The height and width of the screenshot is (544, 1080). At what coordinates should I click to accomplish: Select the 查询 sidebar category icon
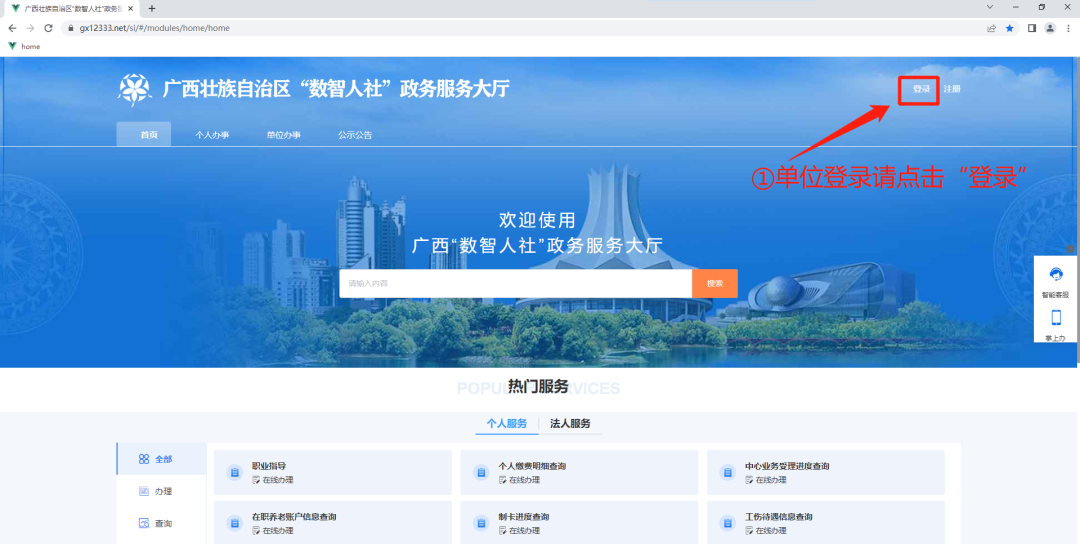144,523
